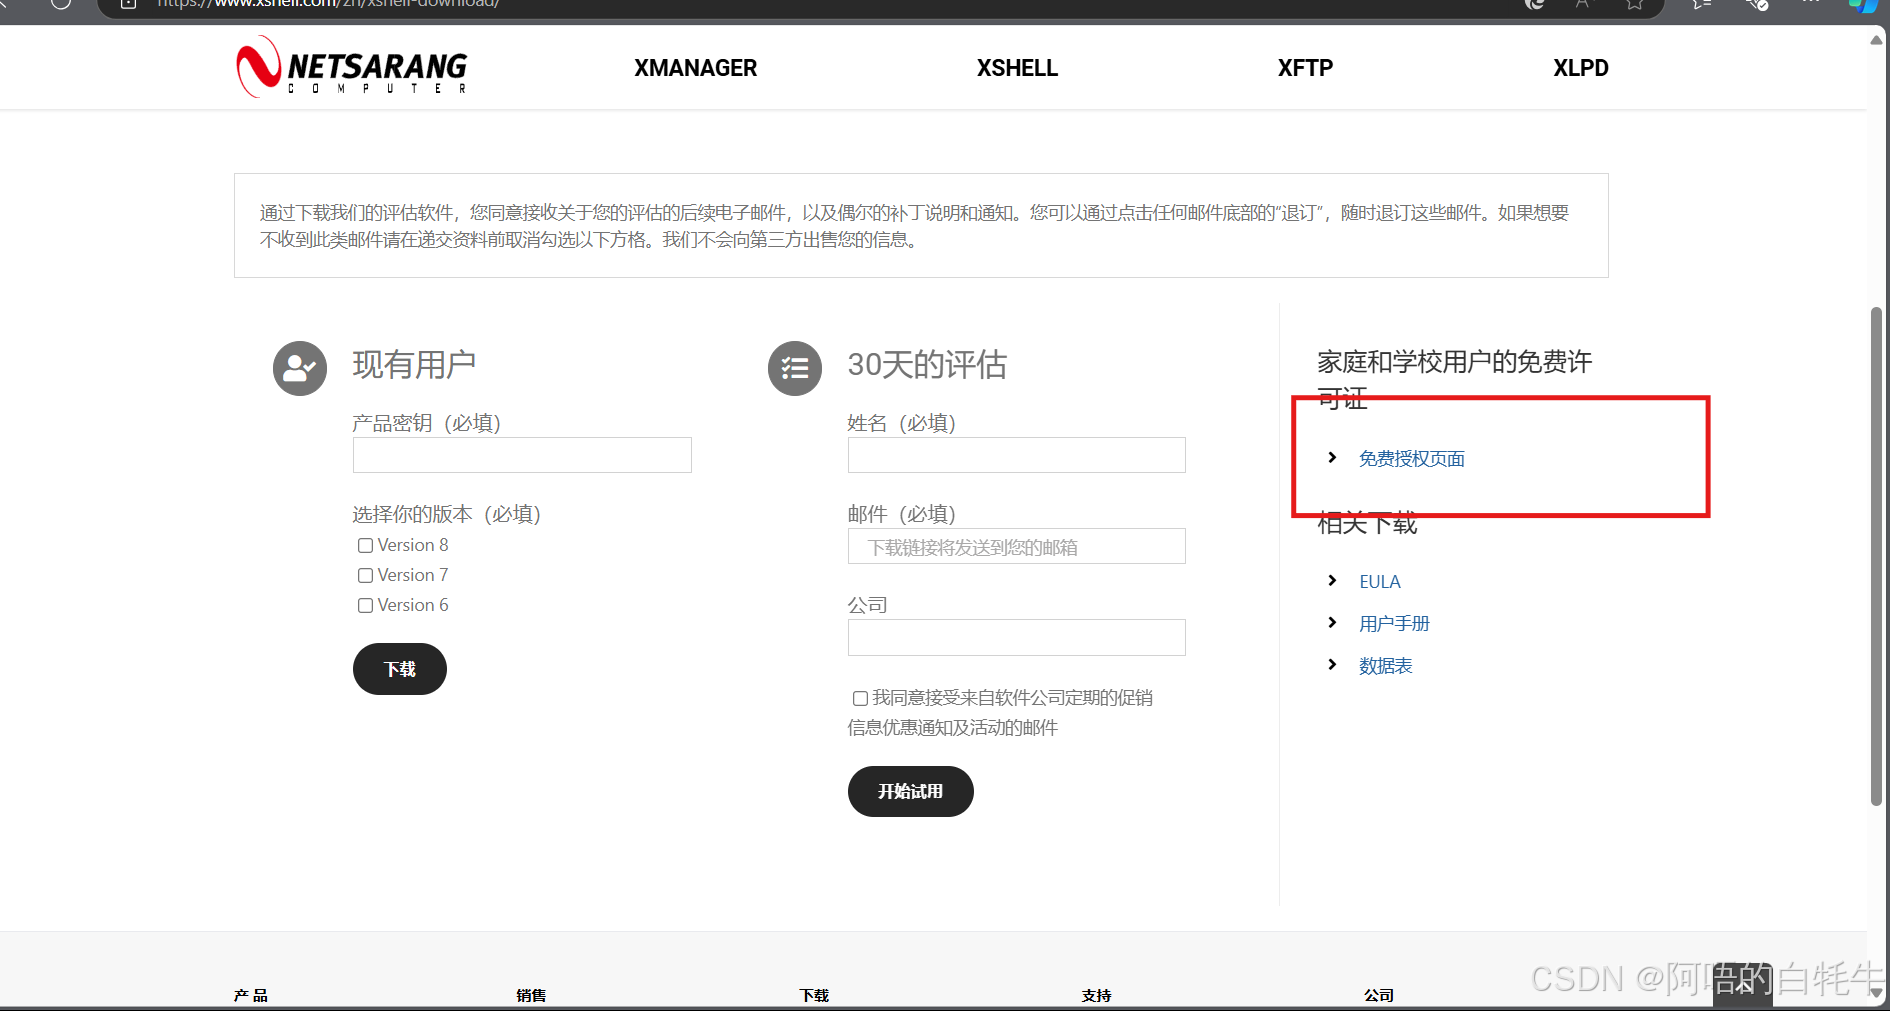Open the XSHELL menu
The width and height of the screenshot is (1890, 1011).
(x=1017, y=68)
